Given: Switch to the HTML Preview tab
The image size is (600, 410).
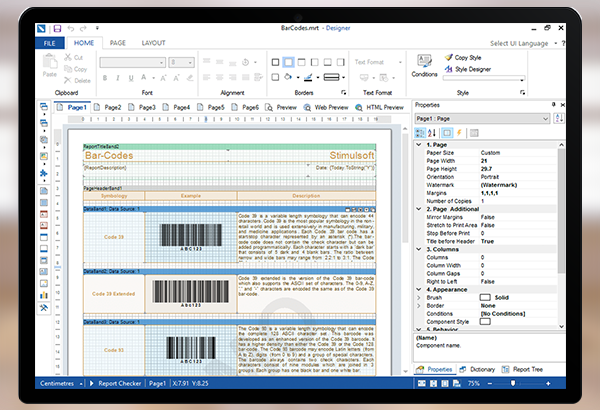Looking at the screenshot, I should point(379,108).
